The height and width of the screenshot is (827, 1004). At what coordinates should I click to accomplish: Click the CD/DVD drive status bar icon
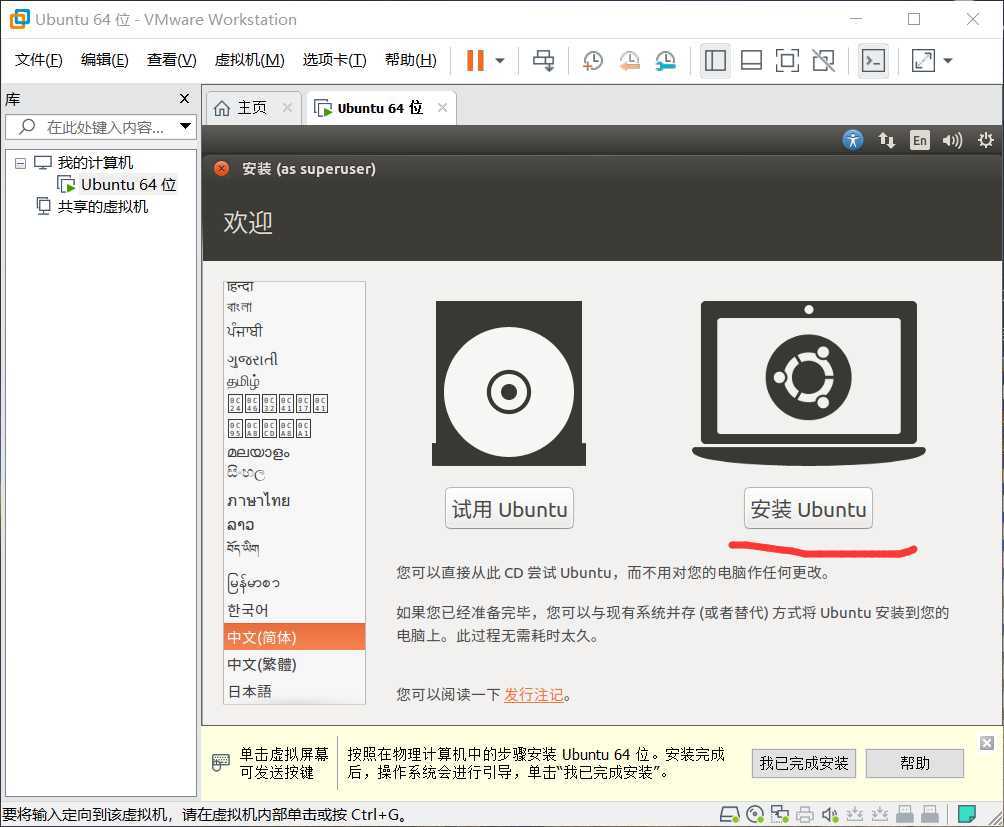[x=755, y=814]
